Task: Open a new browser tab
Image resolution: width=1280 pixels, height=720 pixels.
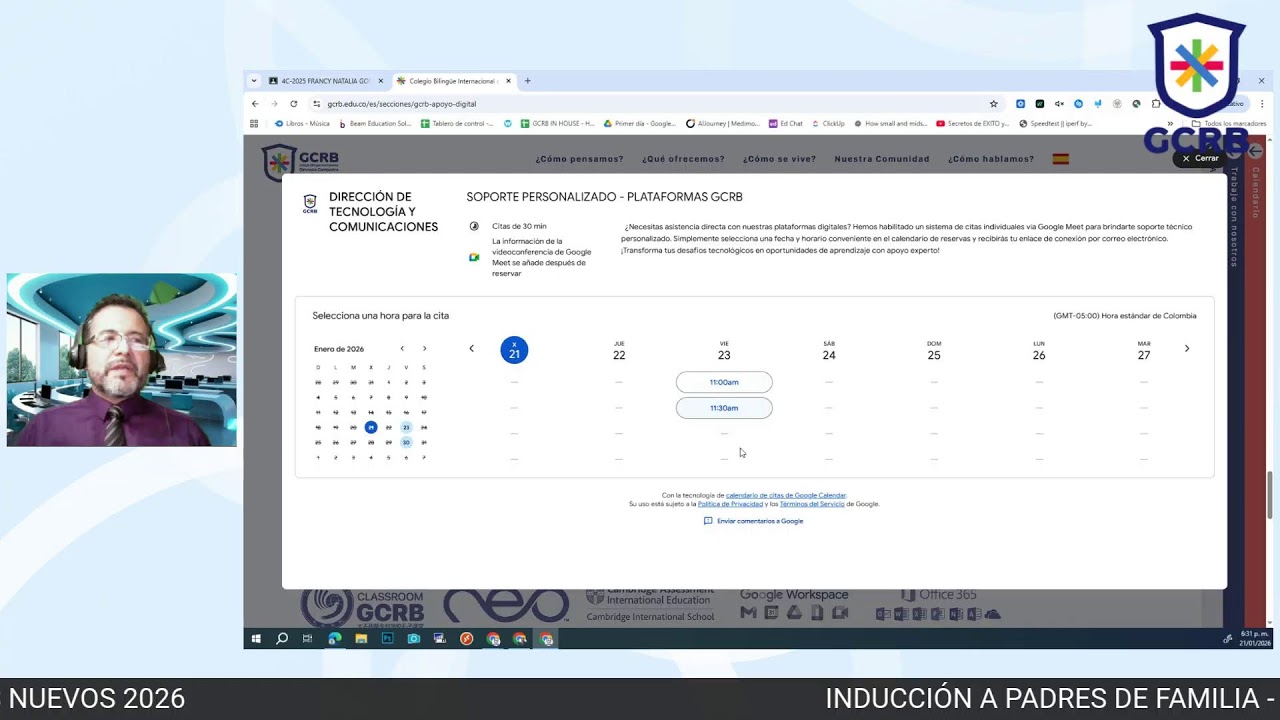Action: pyautogui.click(x=528, y=81)
